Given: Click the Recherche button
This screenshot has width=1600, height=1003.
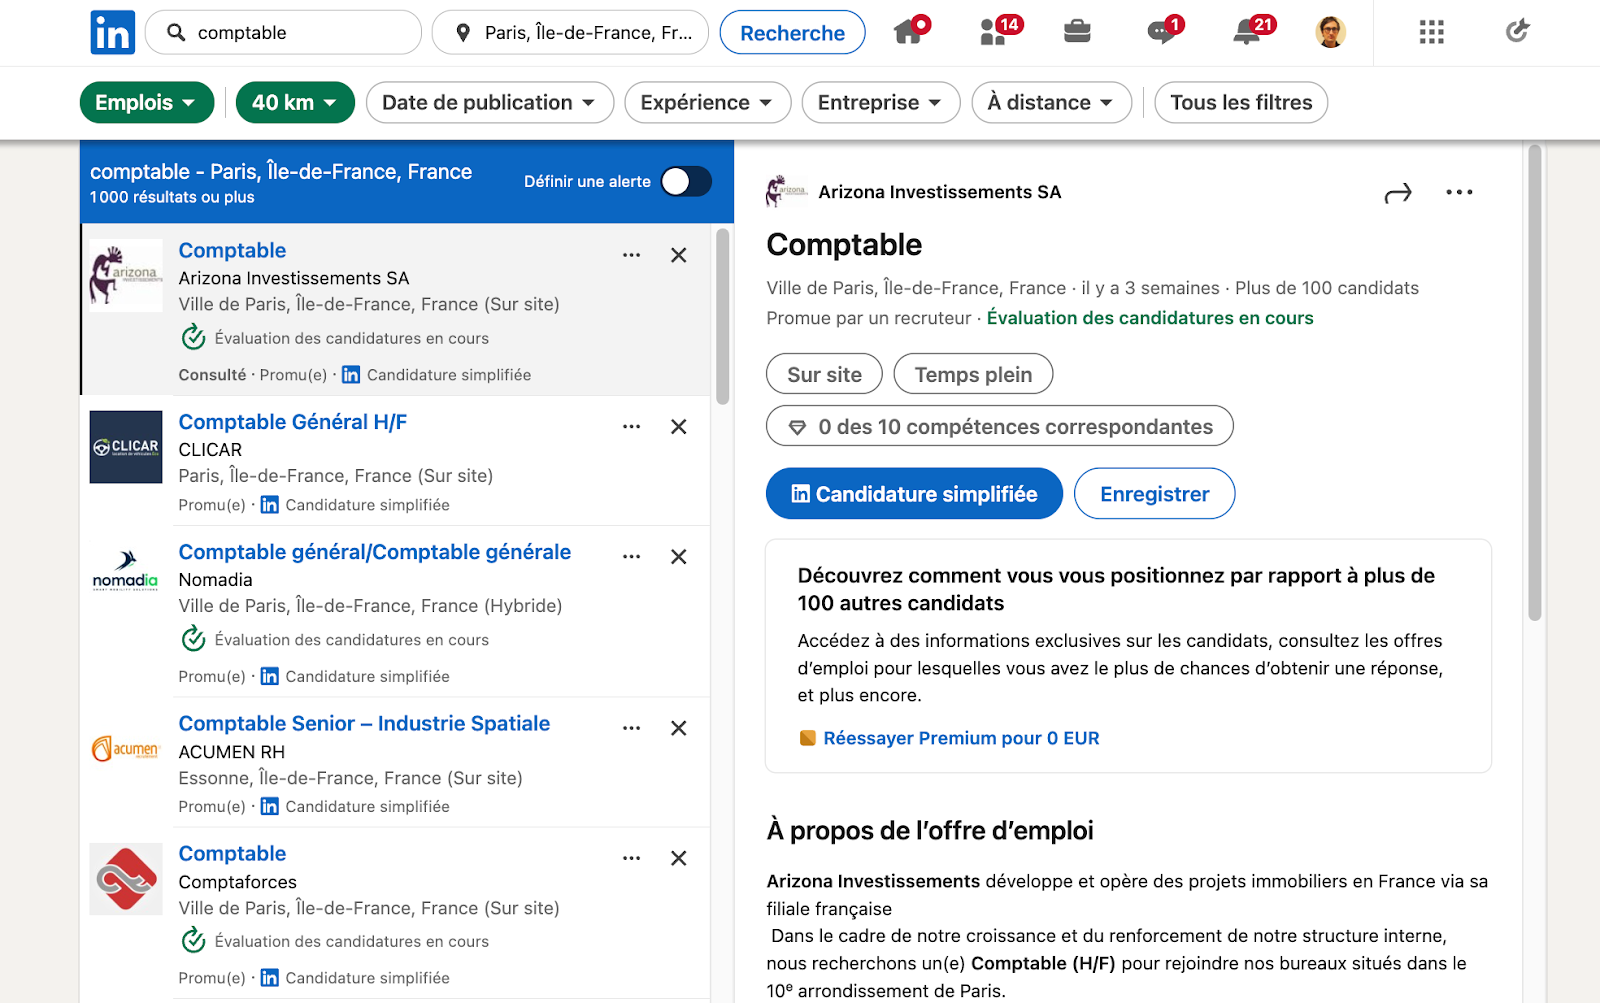Looking at the screenshot, I should (793, 33).
